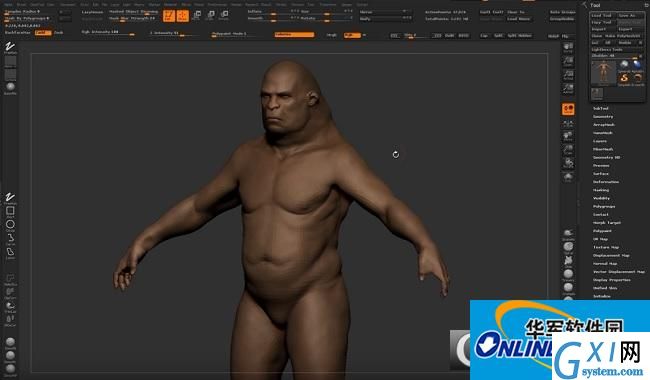Click the Load Tool button
The height and width of the screenshot is (380, 650).
(603, 15)
